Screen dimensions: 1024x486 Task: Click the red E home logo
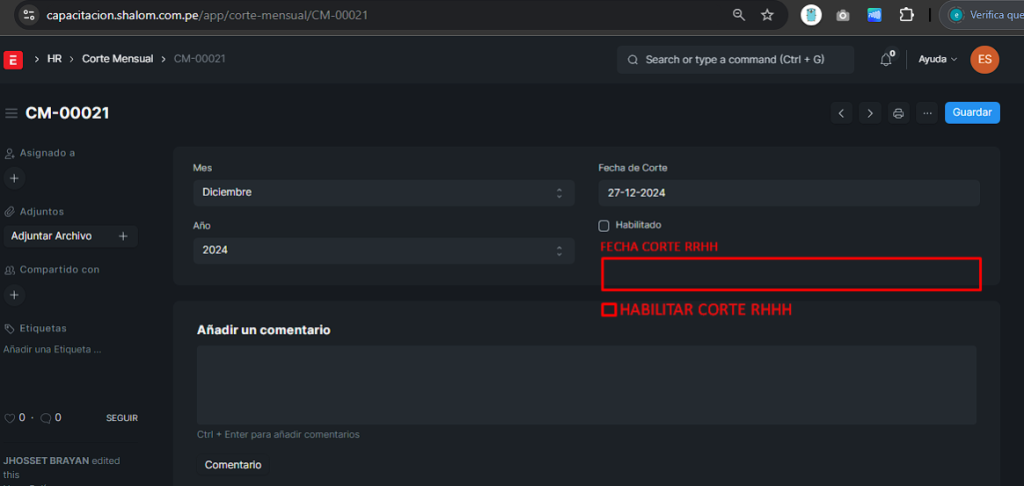(13, 59)
